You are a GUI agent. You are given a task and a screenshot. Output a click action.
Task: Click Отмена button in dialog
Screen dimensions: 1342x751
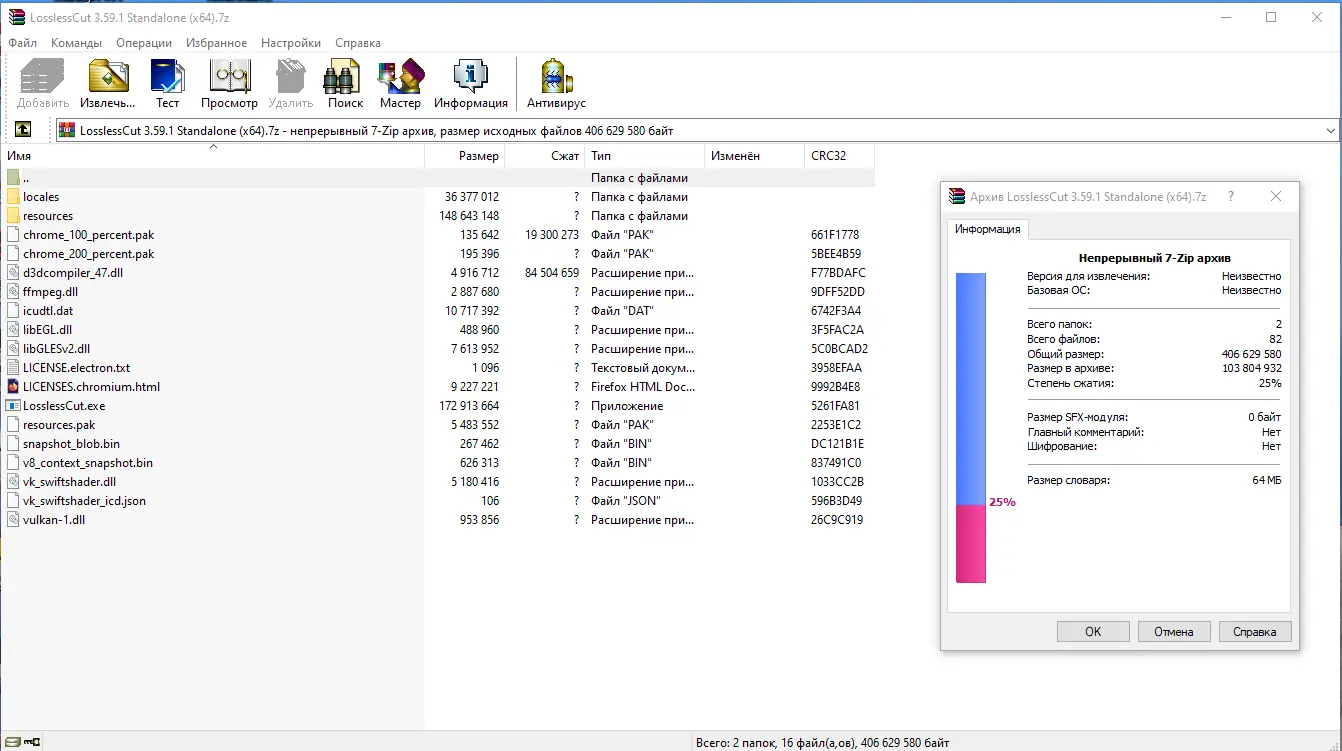tap(1174, 632)
